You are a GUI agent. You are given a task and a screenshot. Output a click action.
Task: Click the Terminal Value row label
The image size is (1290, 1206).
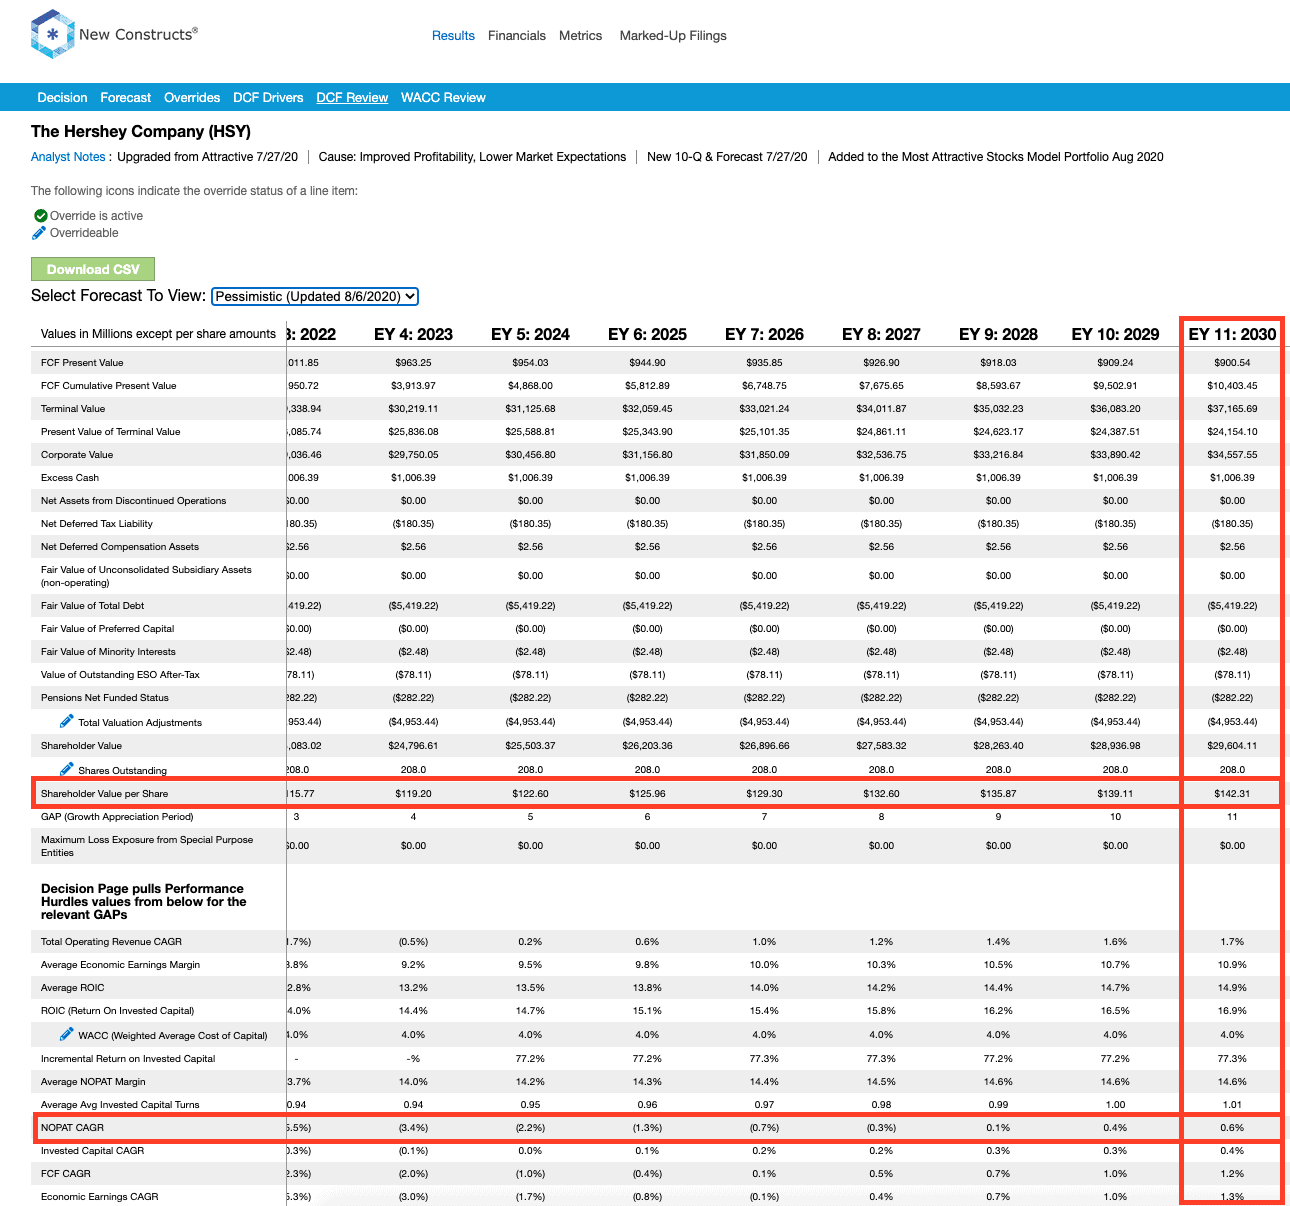[73, 408]
